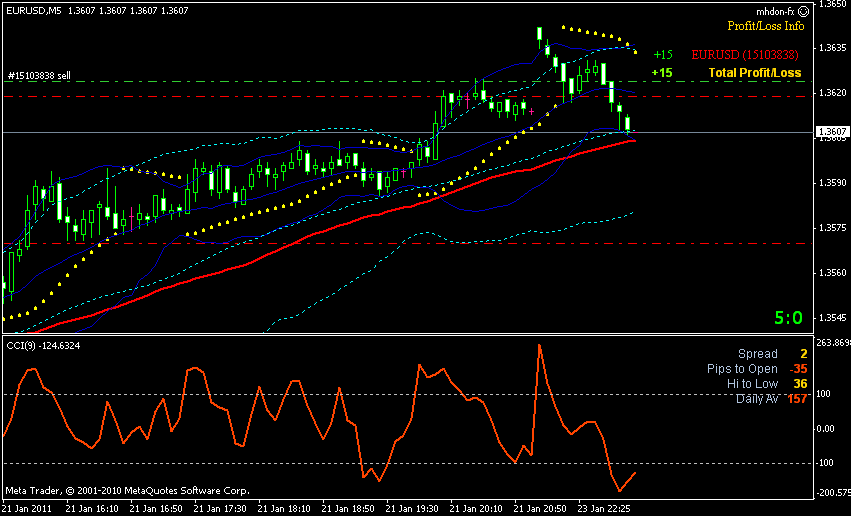Viewport: 851px width, 516px height.
Task: Click the 1.3635 price axis label
Action: [x=833, y=48]
